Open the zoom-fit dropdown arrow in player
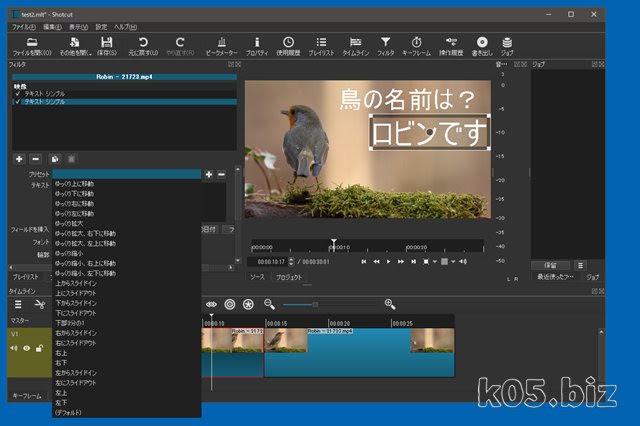Viewport: 640px width, 426px height. 435,262
